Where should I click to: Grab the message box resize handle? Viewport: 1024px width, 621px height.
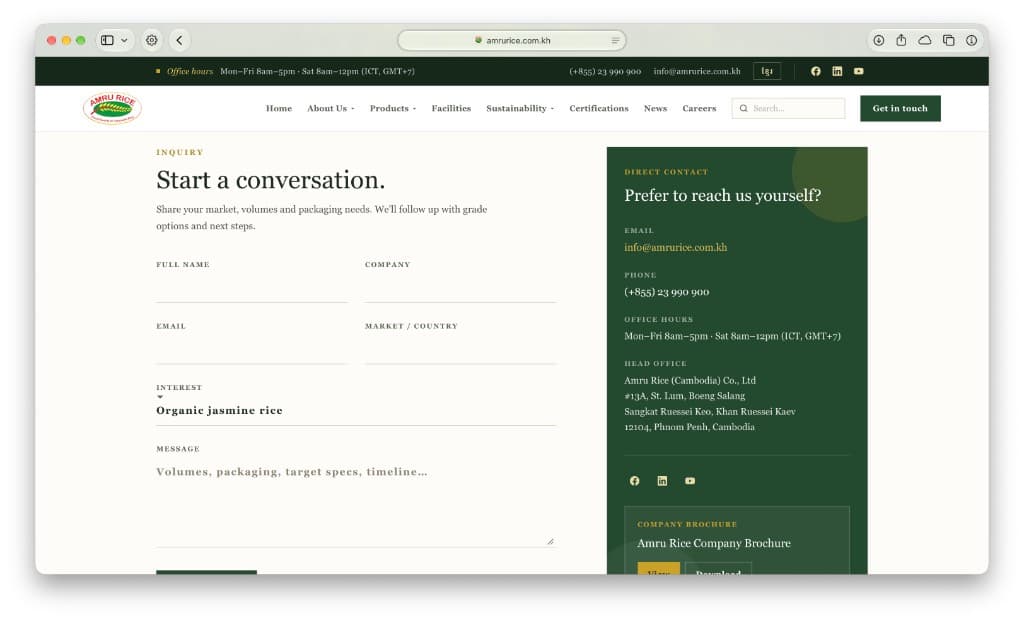point(551,541)
